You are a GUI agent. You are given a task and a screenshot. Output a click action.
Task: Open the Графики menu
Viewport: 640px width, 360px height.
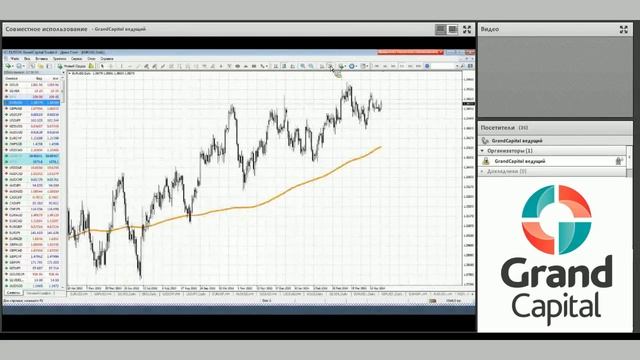60,59
